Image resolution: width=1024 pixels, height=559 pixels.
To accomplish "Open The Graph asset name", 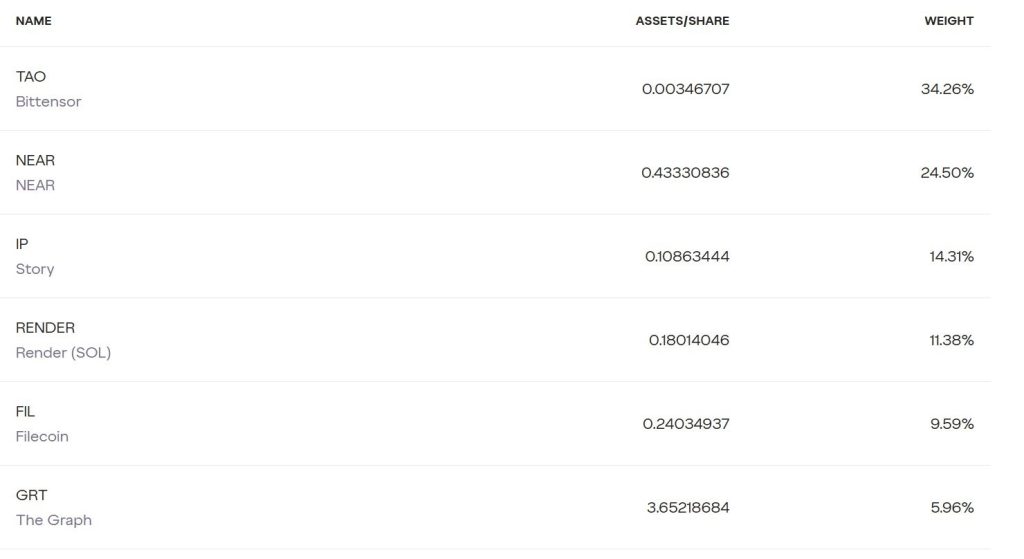I will [53, 520].
